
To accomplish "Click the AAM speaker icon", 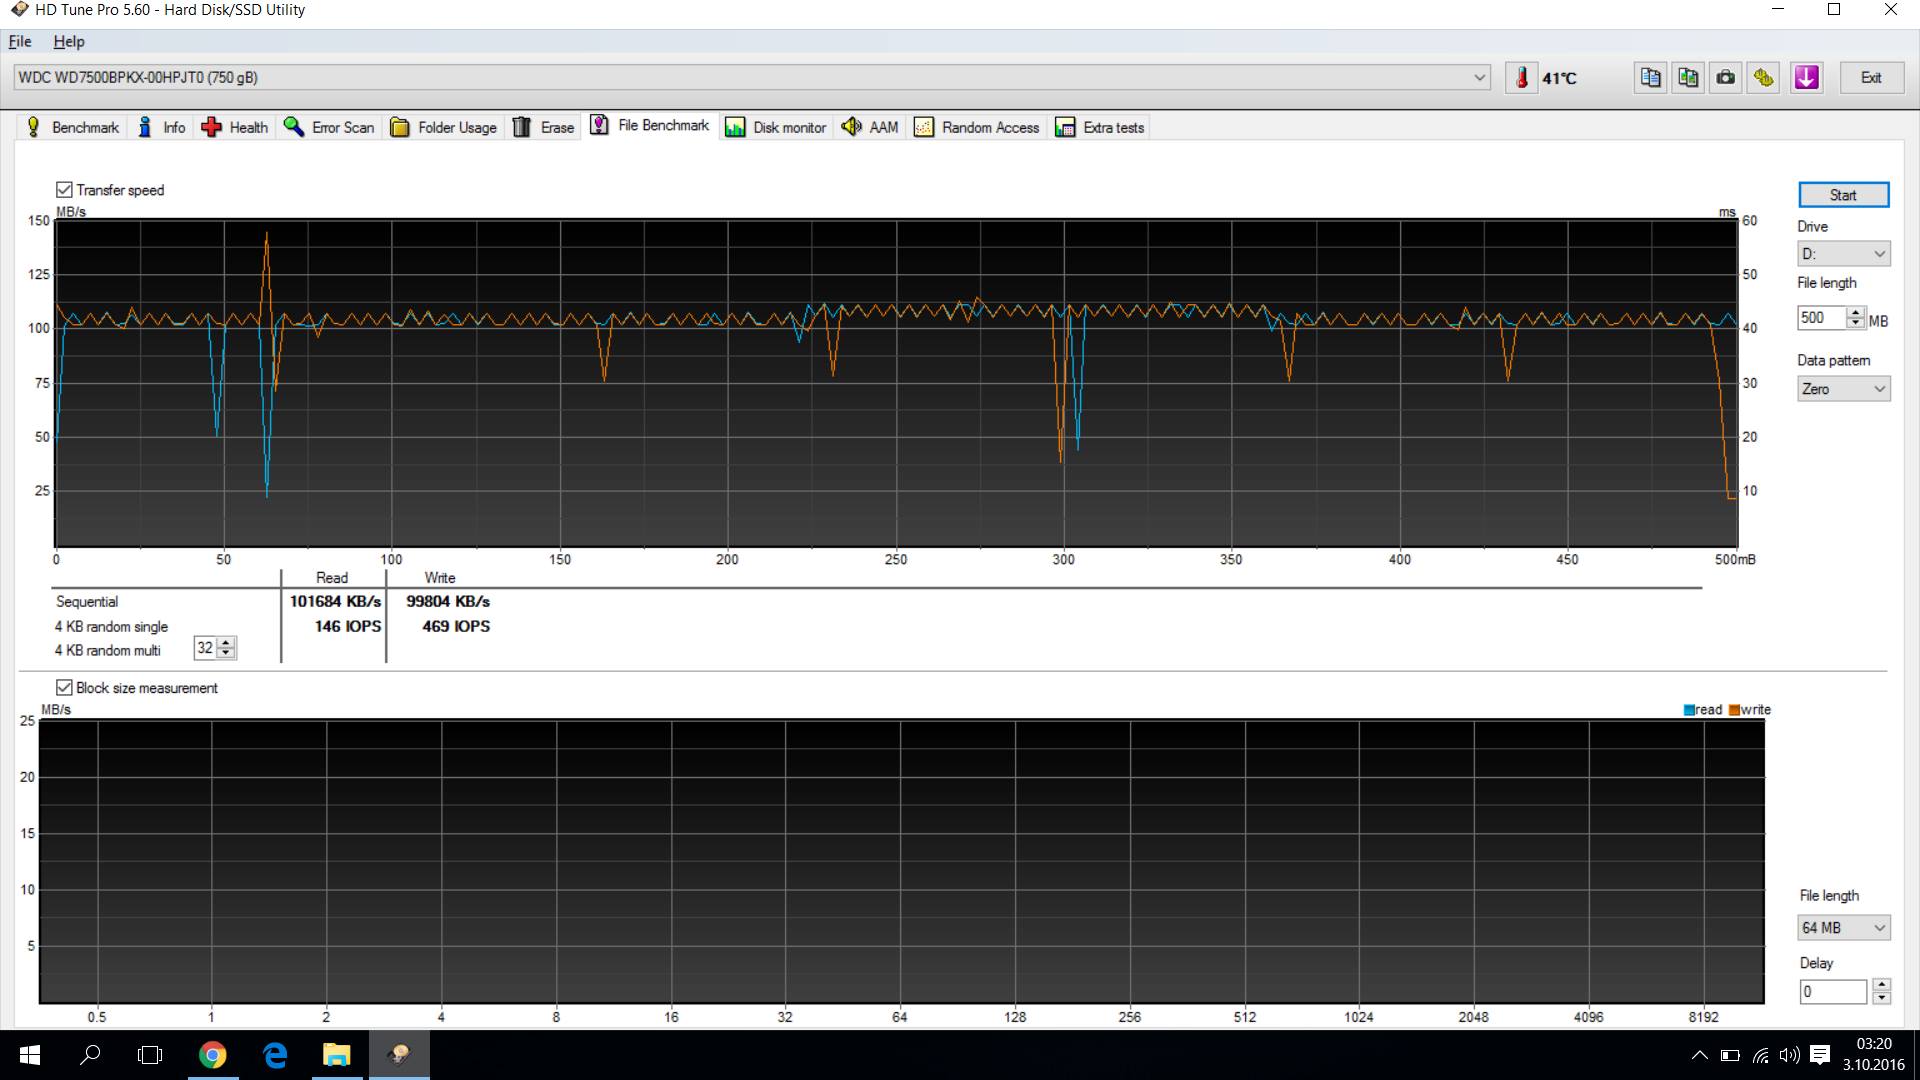I will pyautogui.click(x=851, y=127).
